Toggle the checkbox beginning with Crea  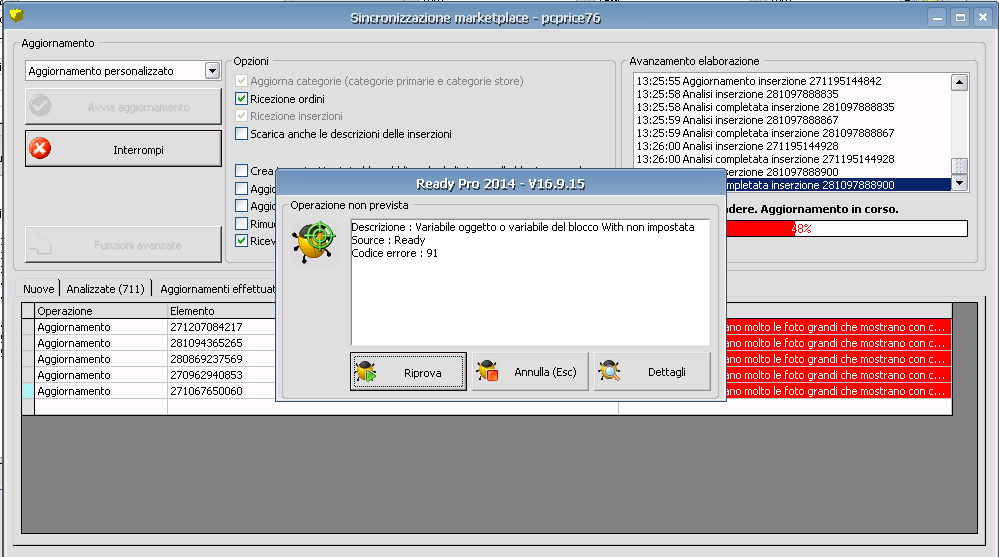[241, 171]
